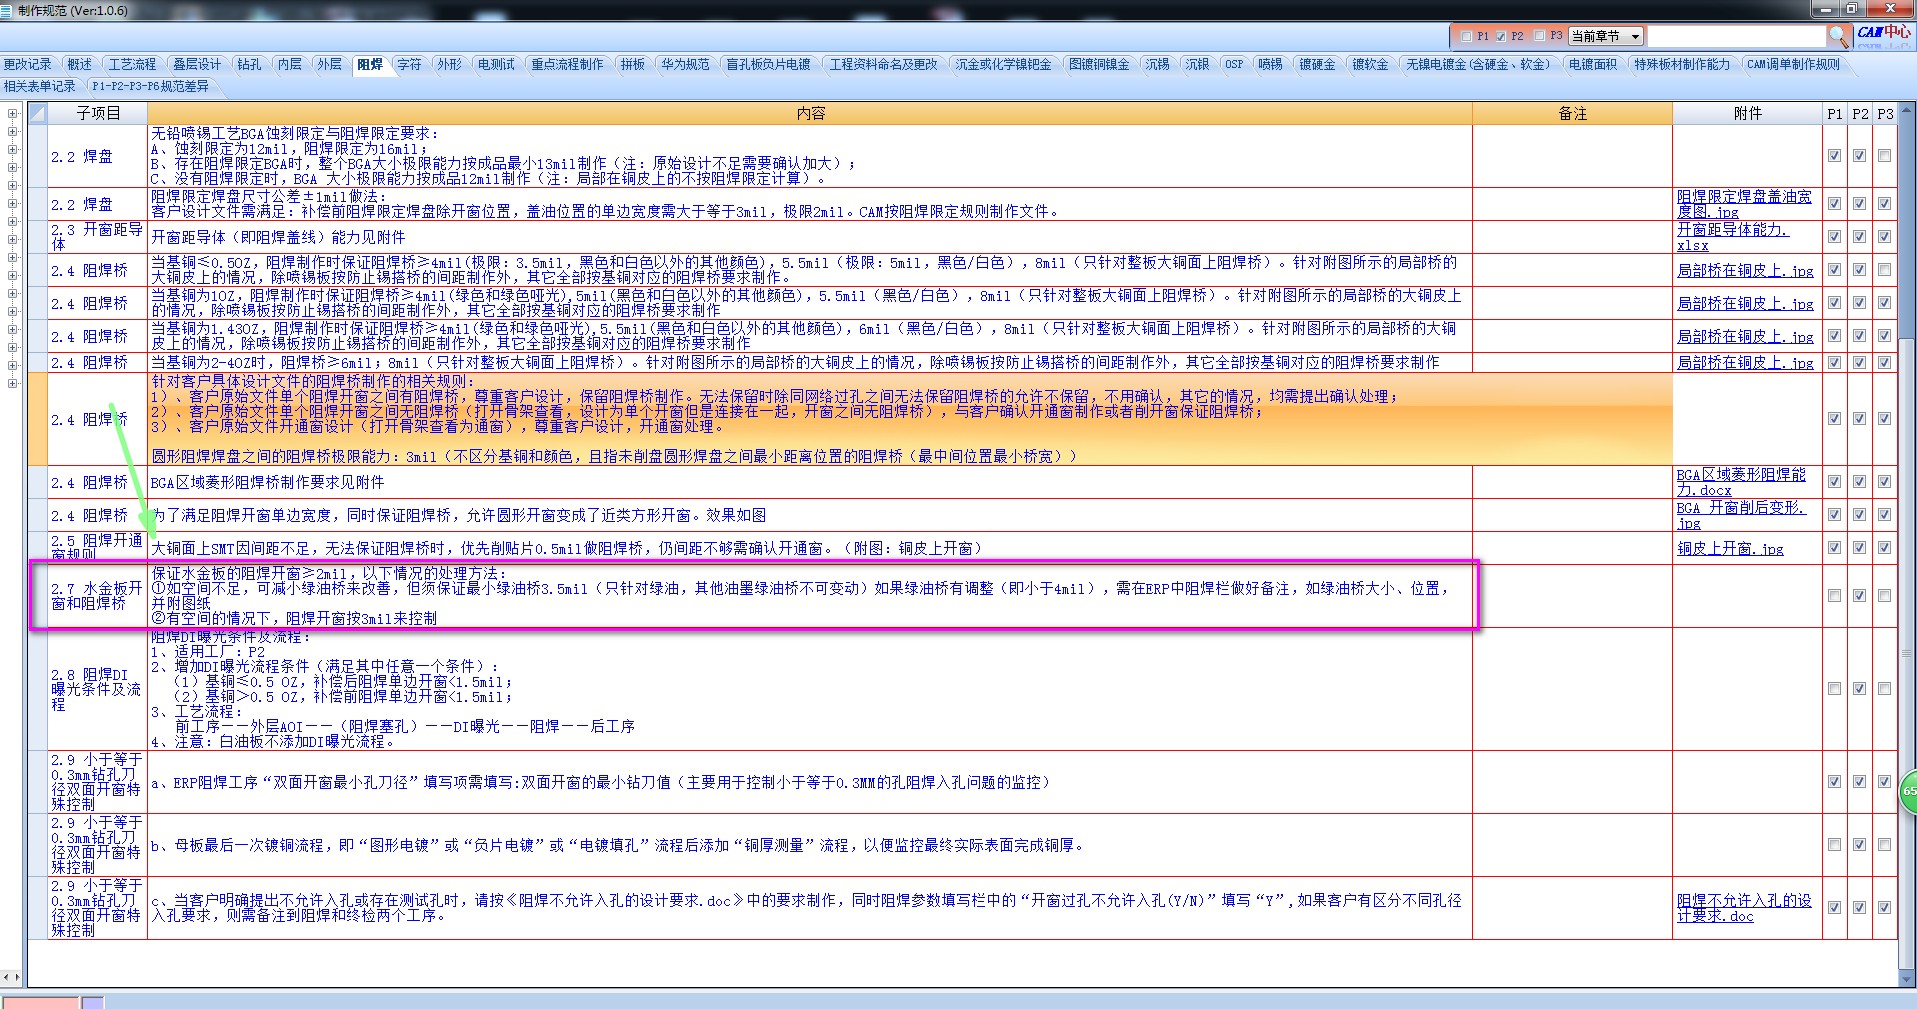The width and height of the screenshot is (1917, 1009).
Task: Click the 附件 column header
Action: point(1747,113)
